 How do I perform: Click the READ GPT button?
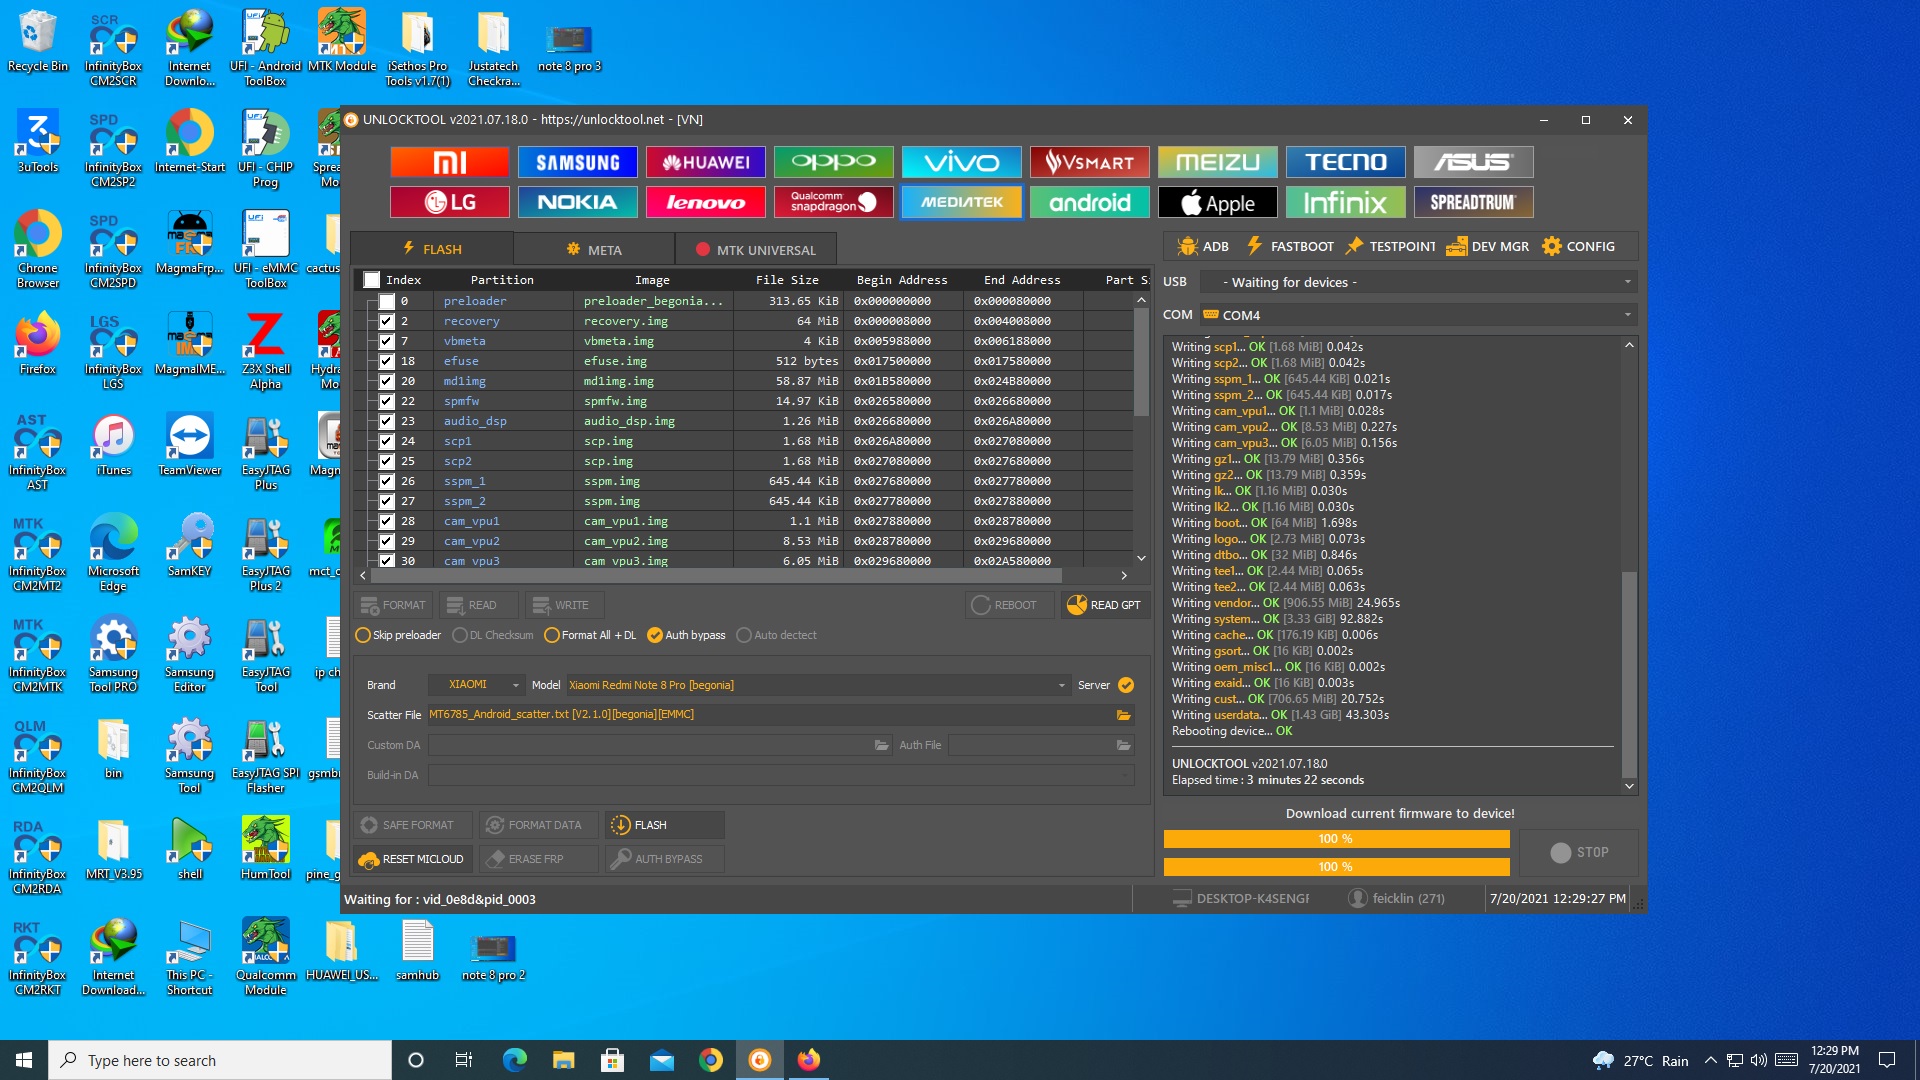pyautogui.click(x=1105, y=605)
